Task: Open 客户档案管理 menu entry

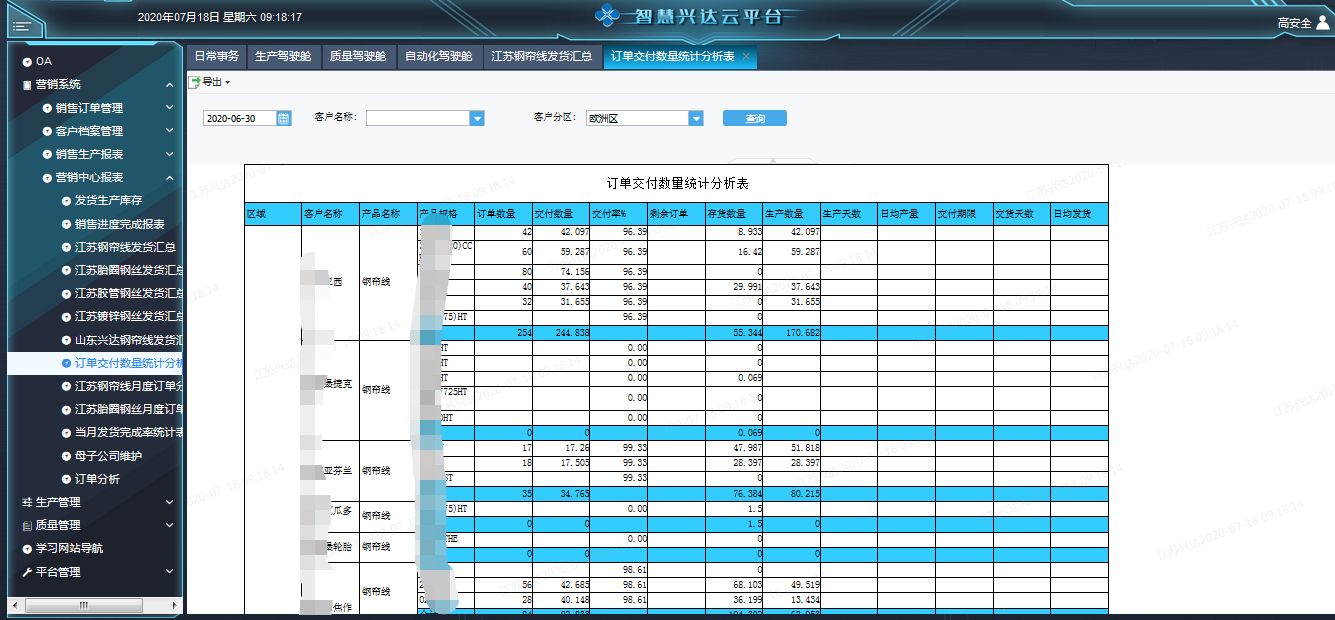Action: pos(89,131)
